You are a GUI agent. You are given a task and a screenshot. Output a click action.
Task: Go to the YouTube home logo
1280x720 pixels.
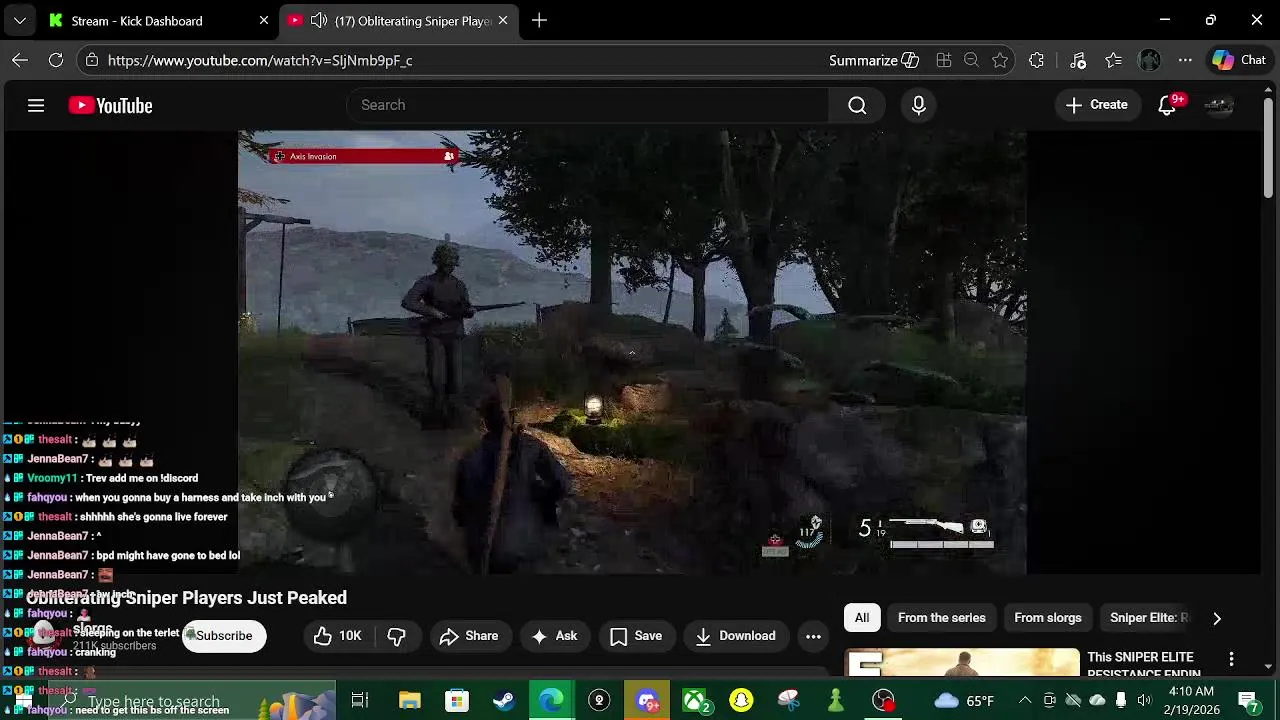[x=110, y=105]
